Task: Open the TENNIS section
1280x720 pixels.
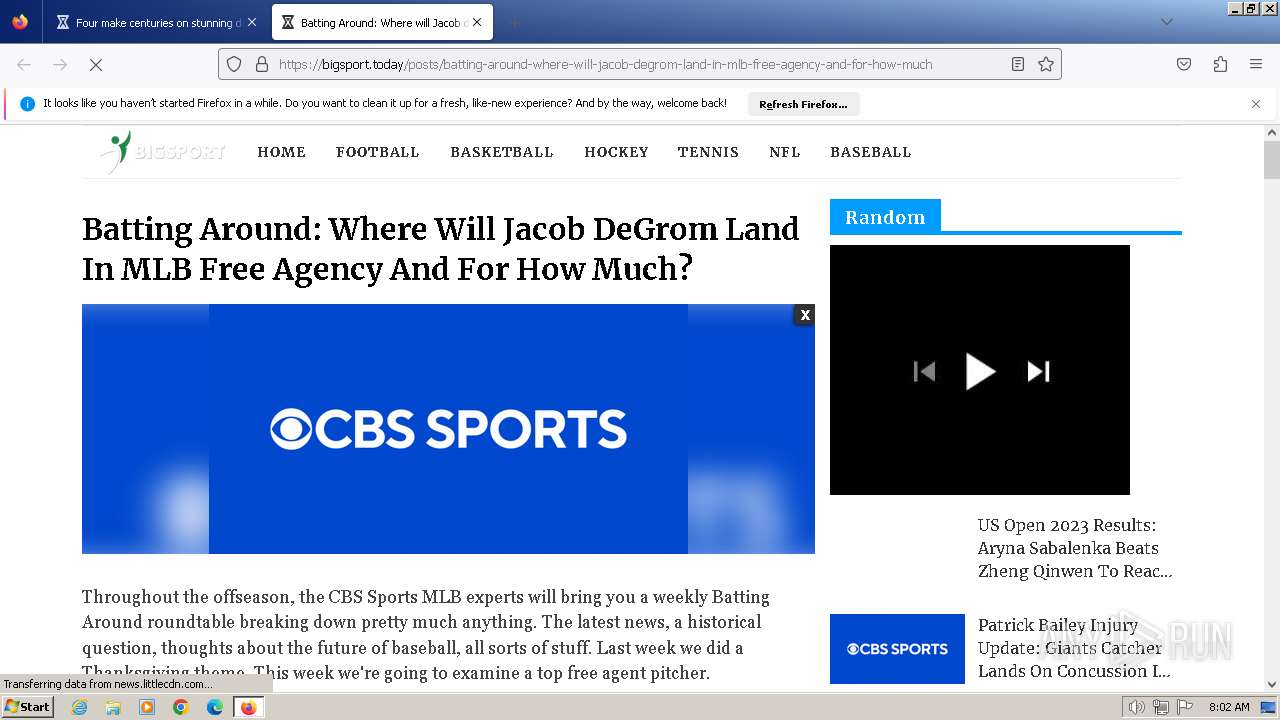Action: 708,152
